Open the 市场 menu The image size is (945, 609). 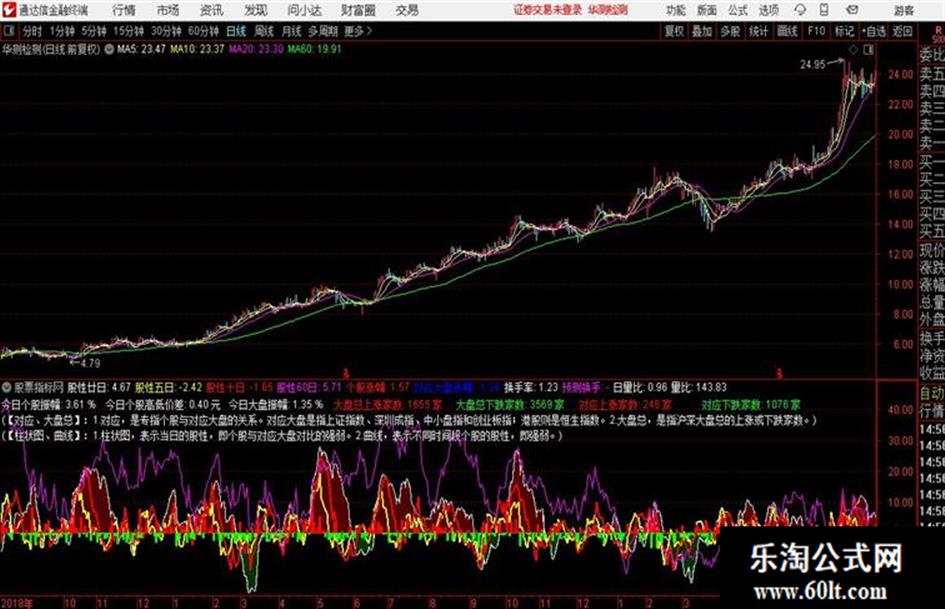point(168,10)
